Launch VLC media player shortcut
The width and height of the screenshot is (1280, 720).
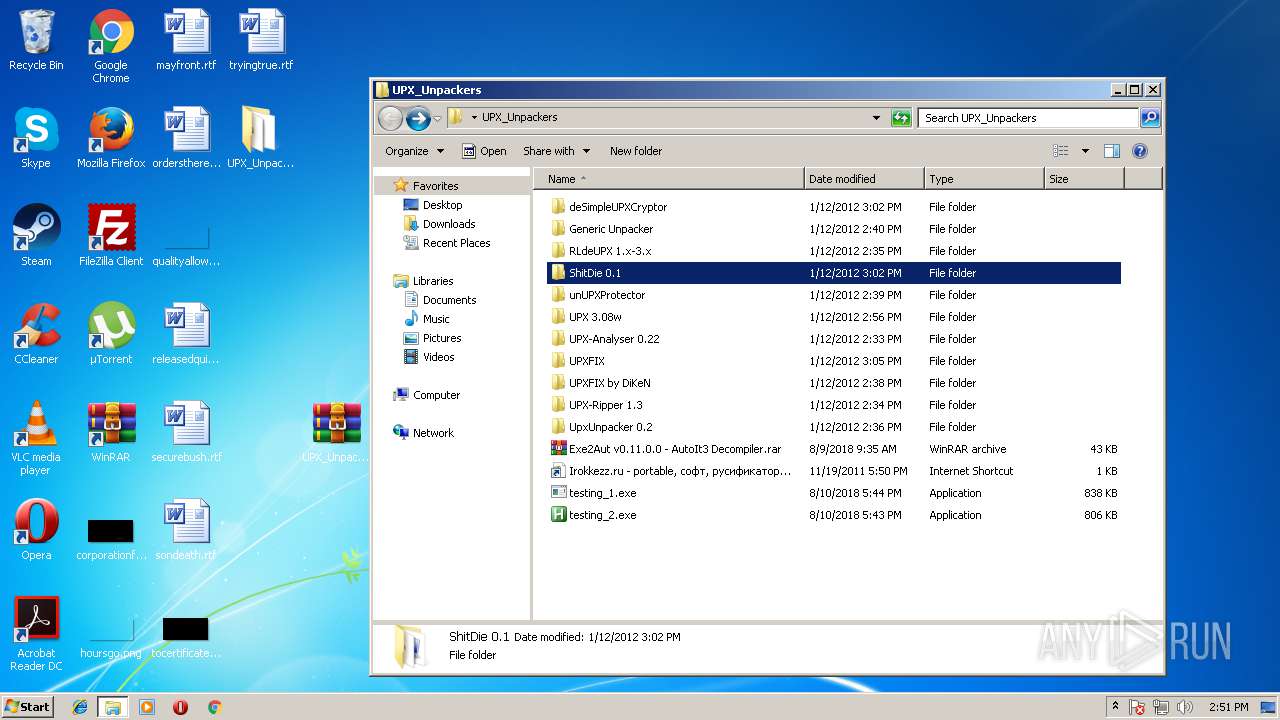36,438
